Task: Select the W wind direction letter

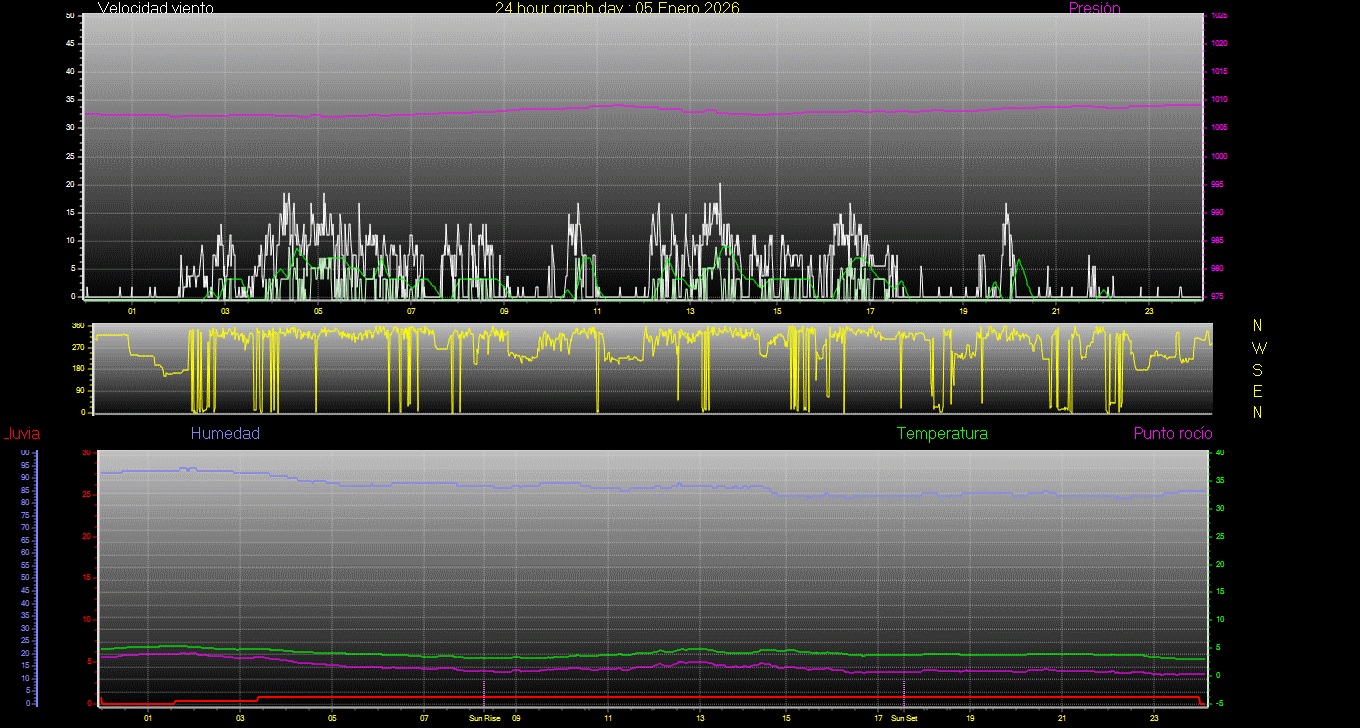Action: (x=1258, y=348)
